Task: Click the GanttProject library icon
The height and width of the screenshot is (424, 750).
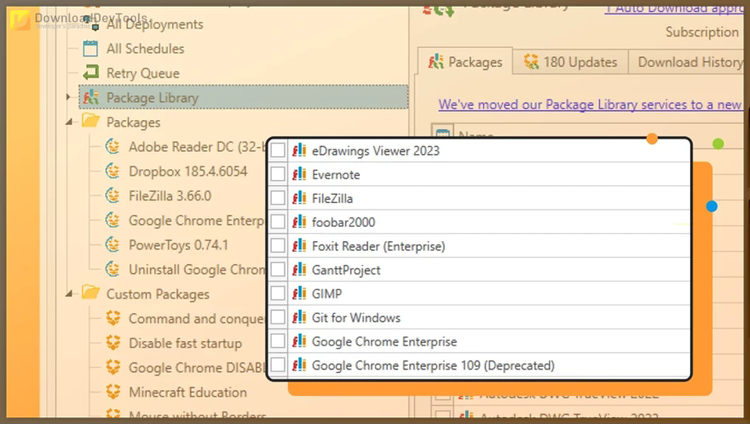Action: tap(299, 270)
